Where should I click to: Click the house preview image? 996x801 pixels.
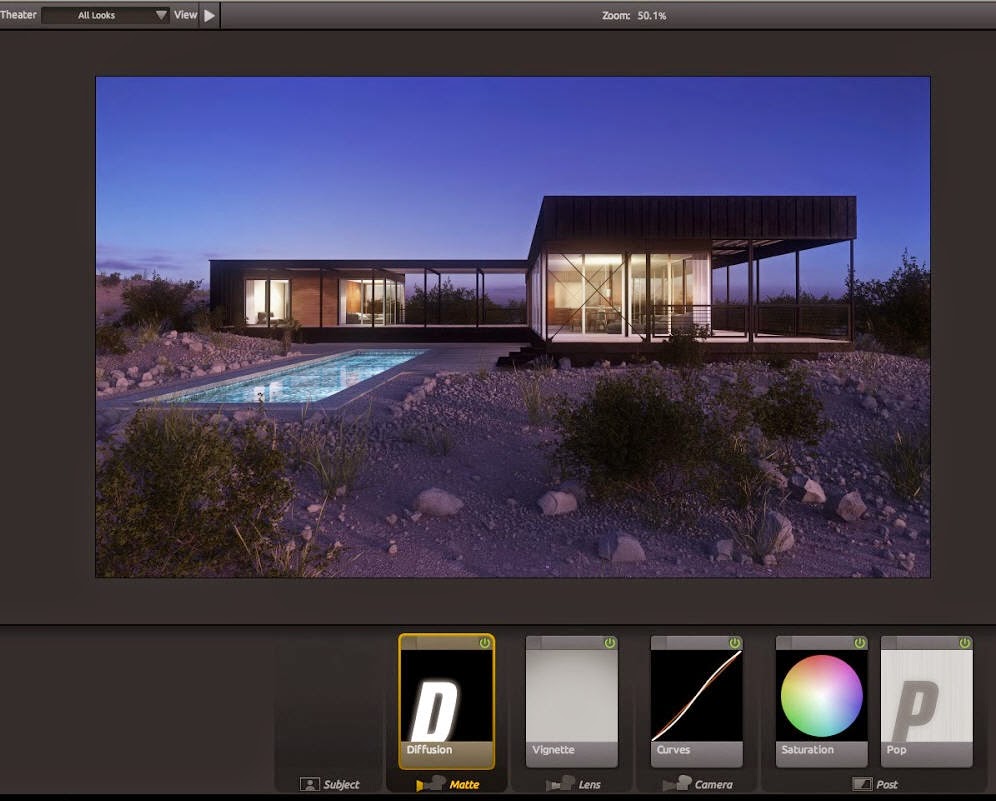(x=513, y=327)
